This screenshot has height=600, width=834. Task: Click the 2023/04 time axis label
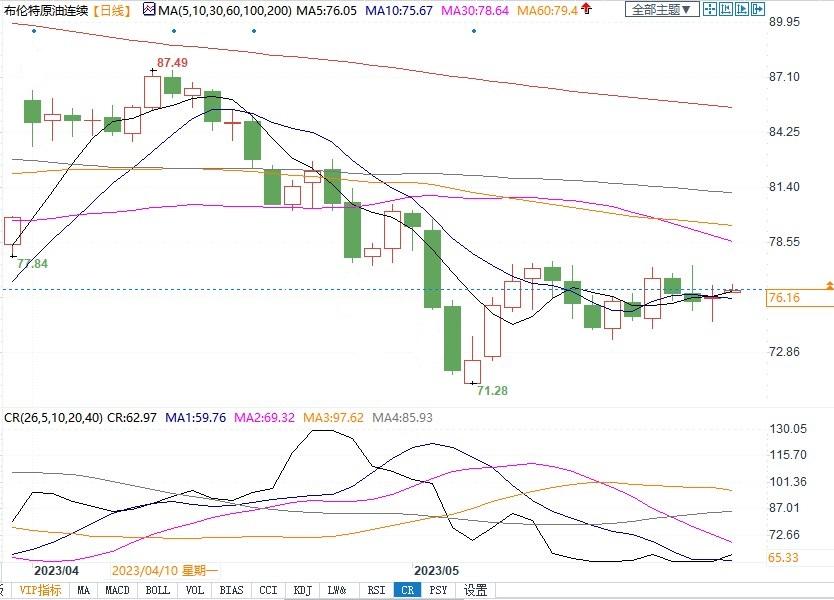[x=56, y=571]
